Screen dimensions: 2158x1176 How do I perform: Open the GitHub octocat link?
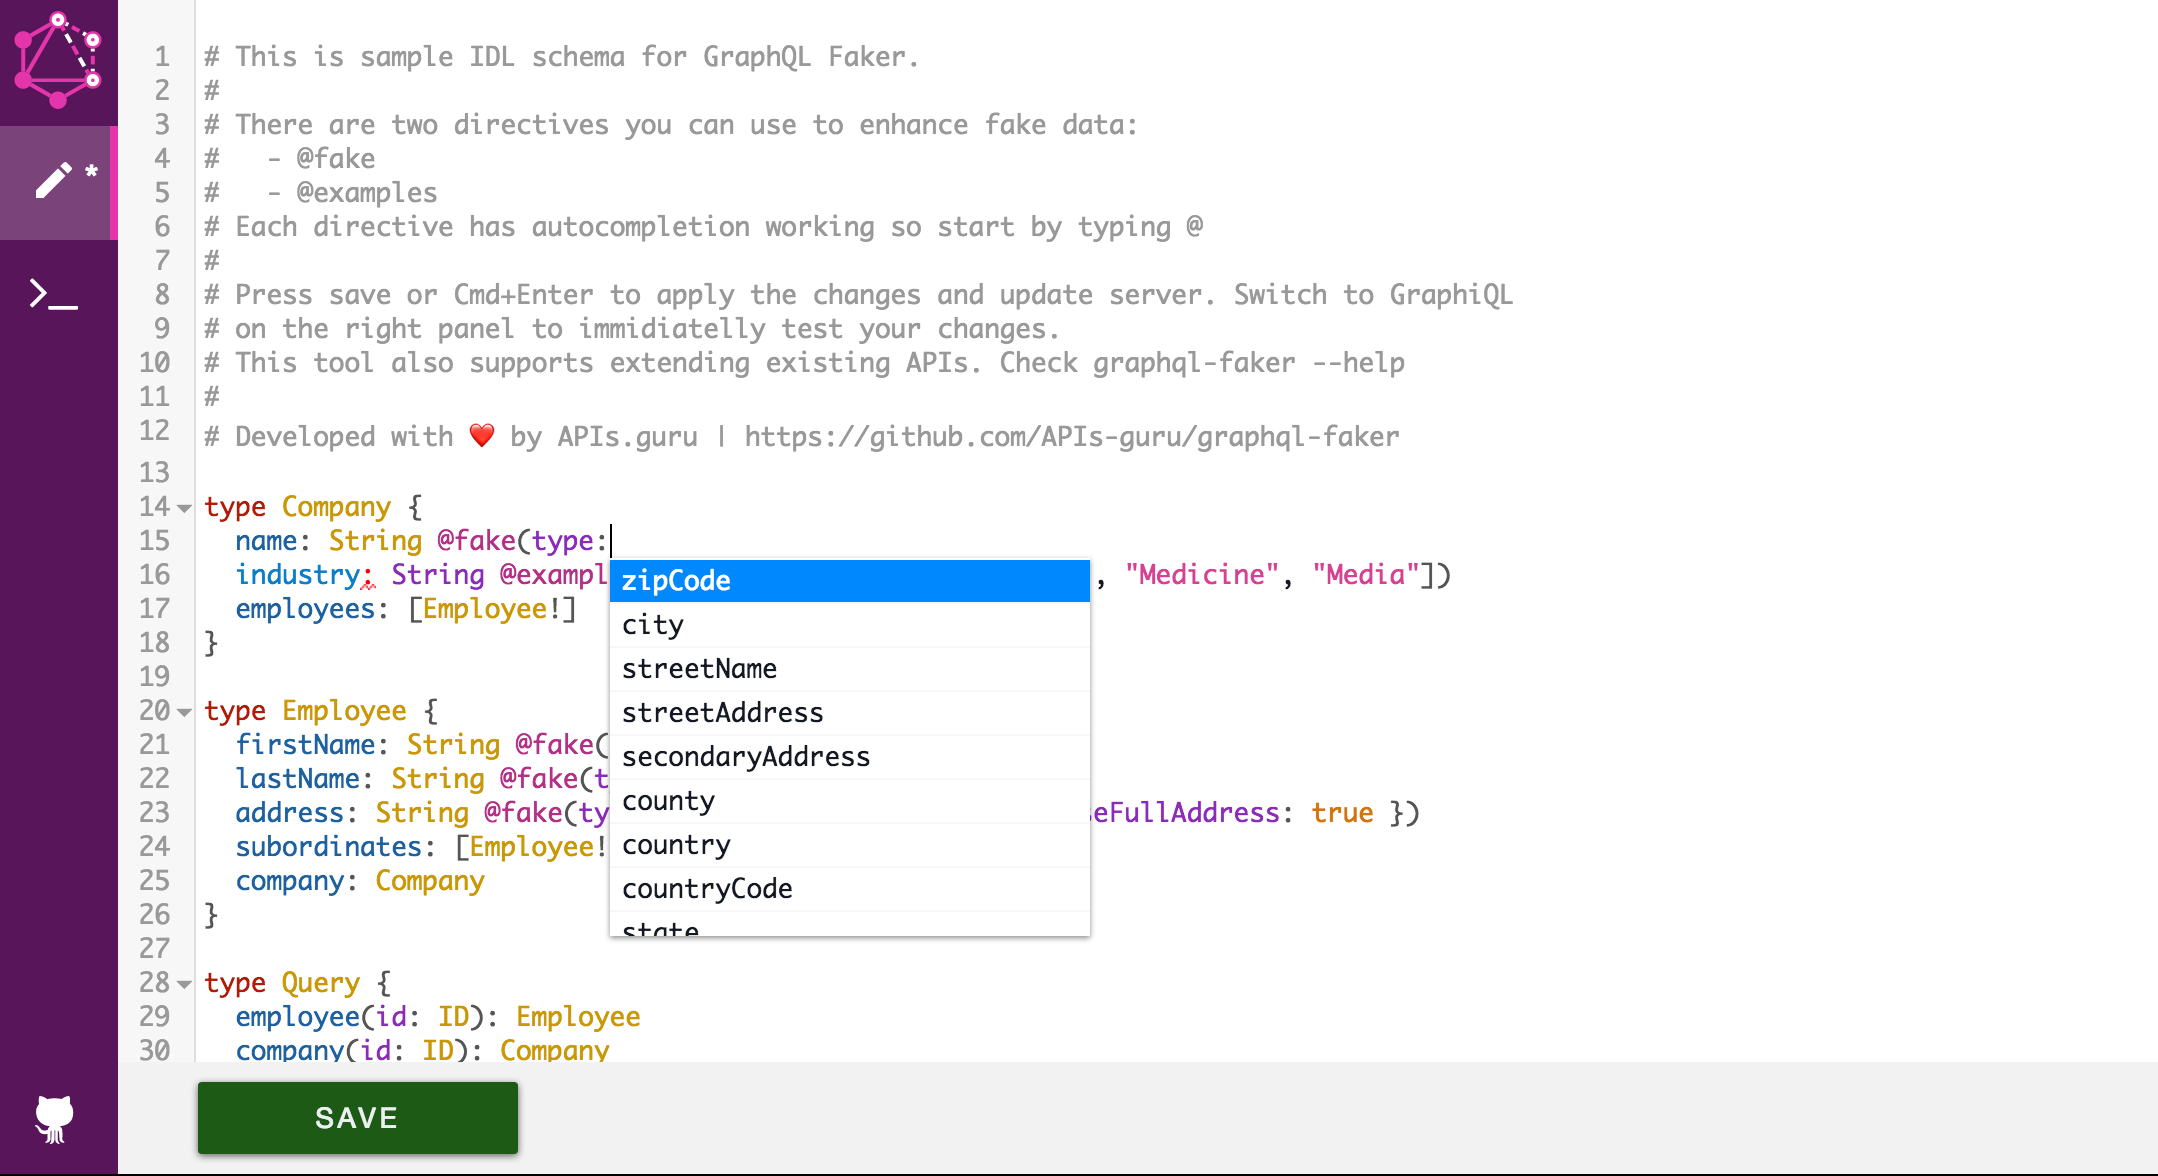pos(55,1118)
